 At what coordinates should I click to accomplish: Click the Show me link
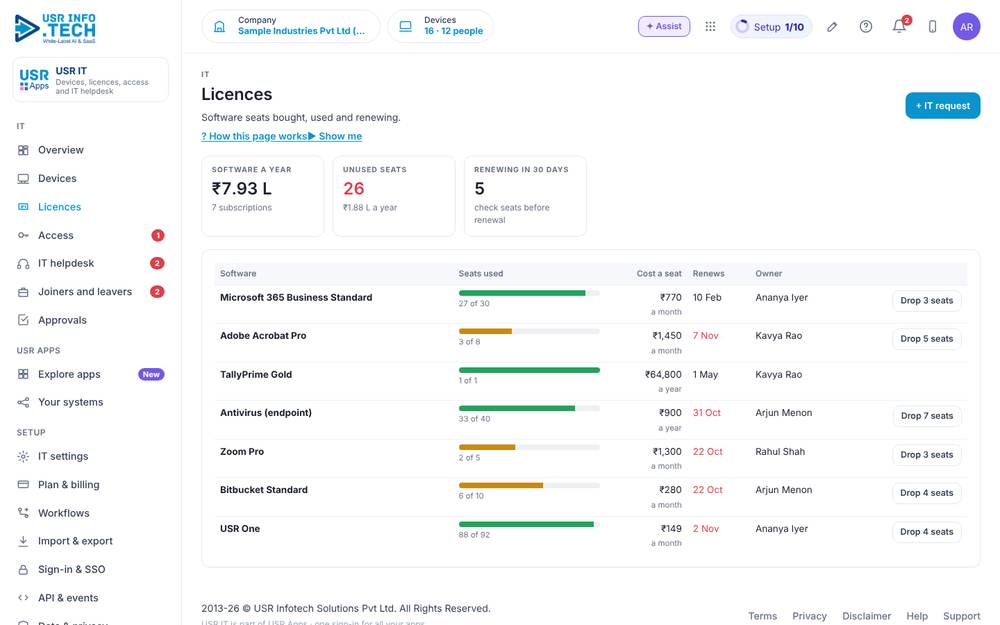(x=335, y=136)
